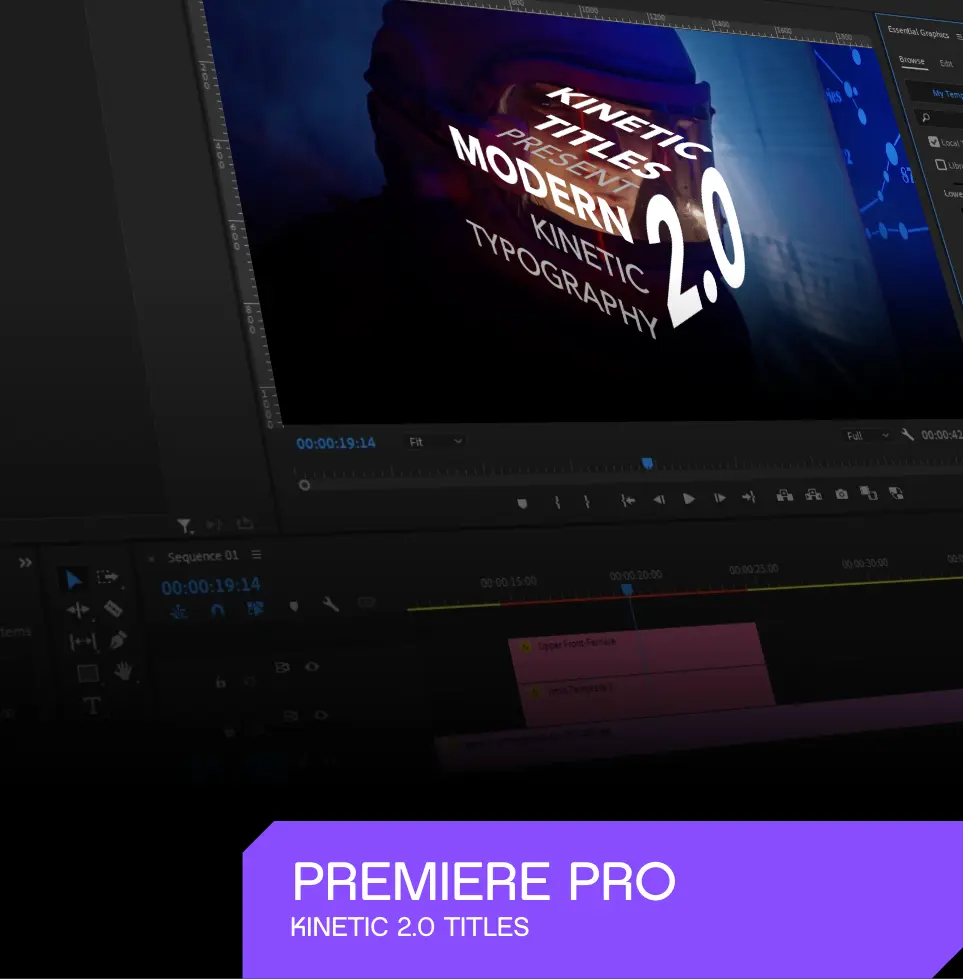Image resolution: width=963 pixels, height=979 pixels.
Task: Click the Export Frame camera icon
Action: [842, 494]
